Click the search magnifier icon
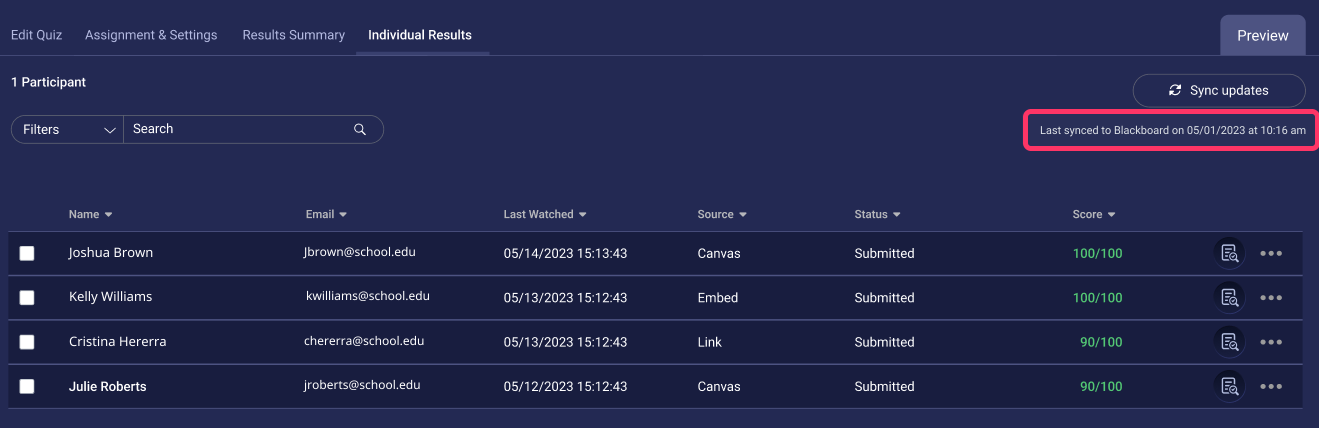 pos(360,129)
